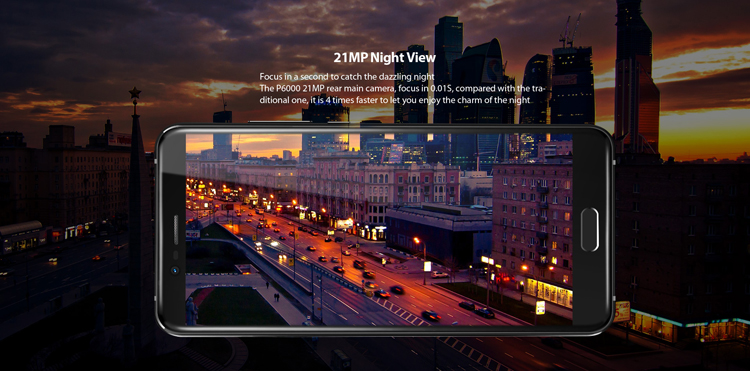Click the white glowing sign on the pole
Screen dimensions: 750x371
[x=540, y=307]
